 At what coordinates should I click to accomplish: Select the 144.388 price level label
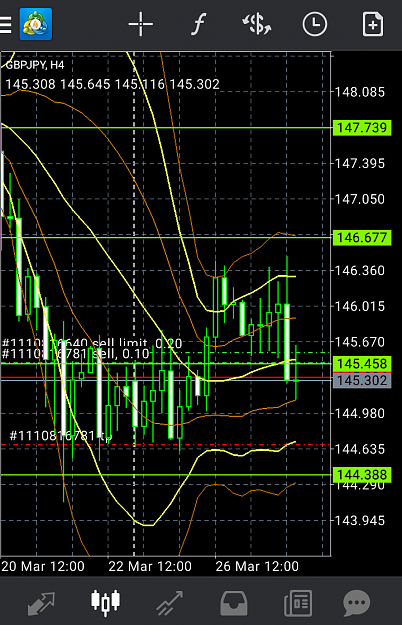click(x=362, y=475)
